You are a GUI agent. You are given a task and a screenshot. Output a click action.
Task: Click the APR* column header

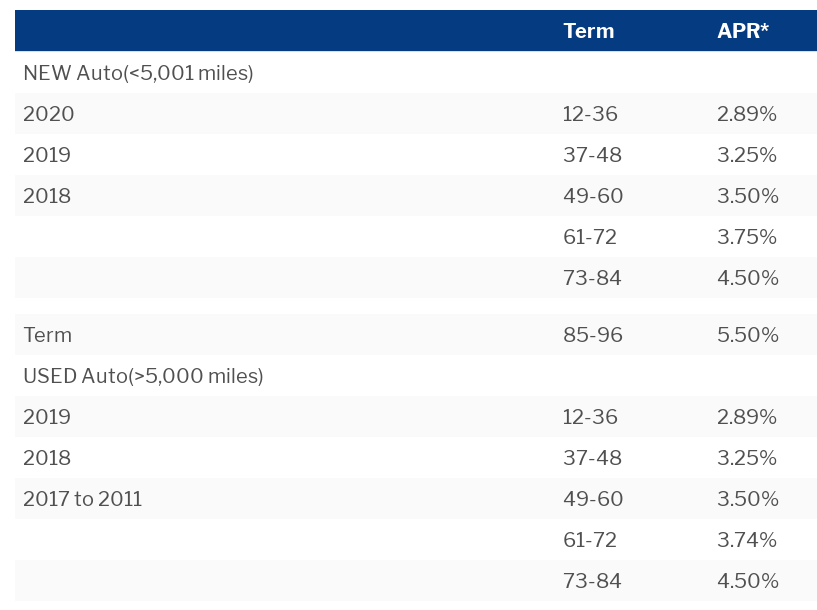click(742, 31)
